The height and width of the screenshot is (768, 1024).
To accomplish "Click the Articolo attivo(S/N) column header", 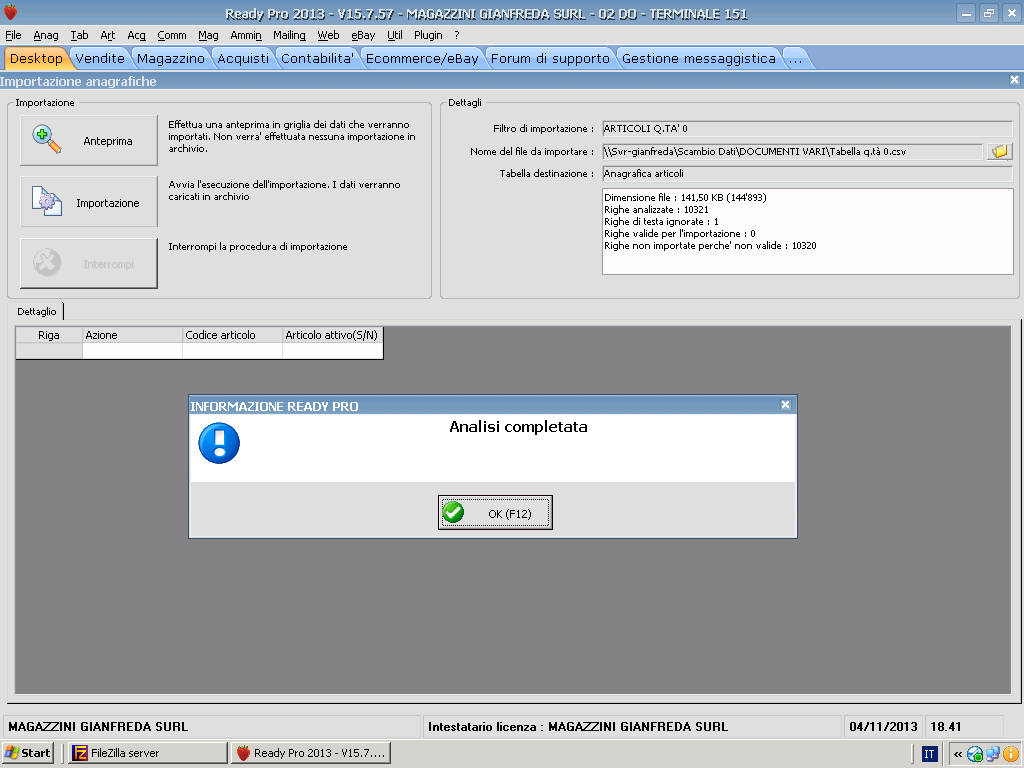I will click(332, 335).
